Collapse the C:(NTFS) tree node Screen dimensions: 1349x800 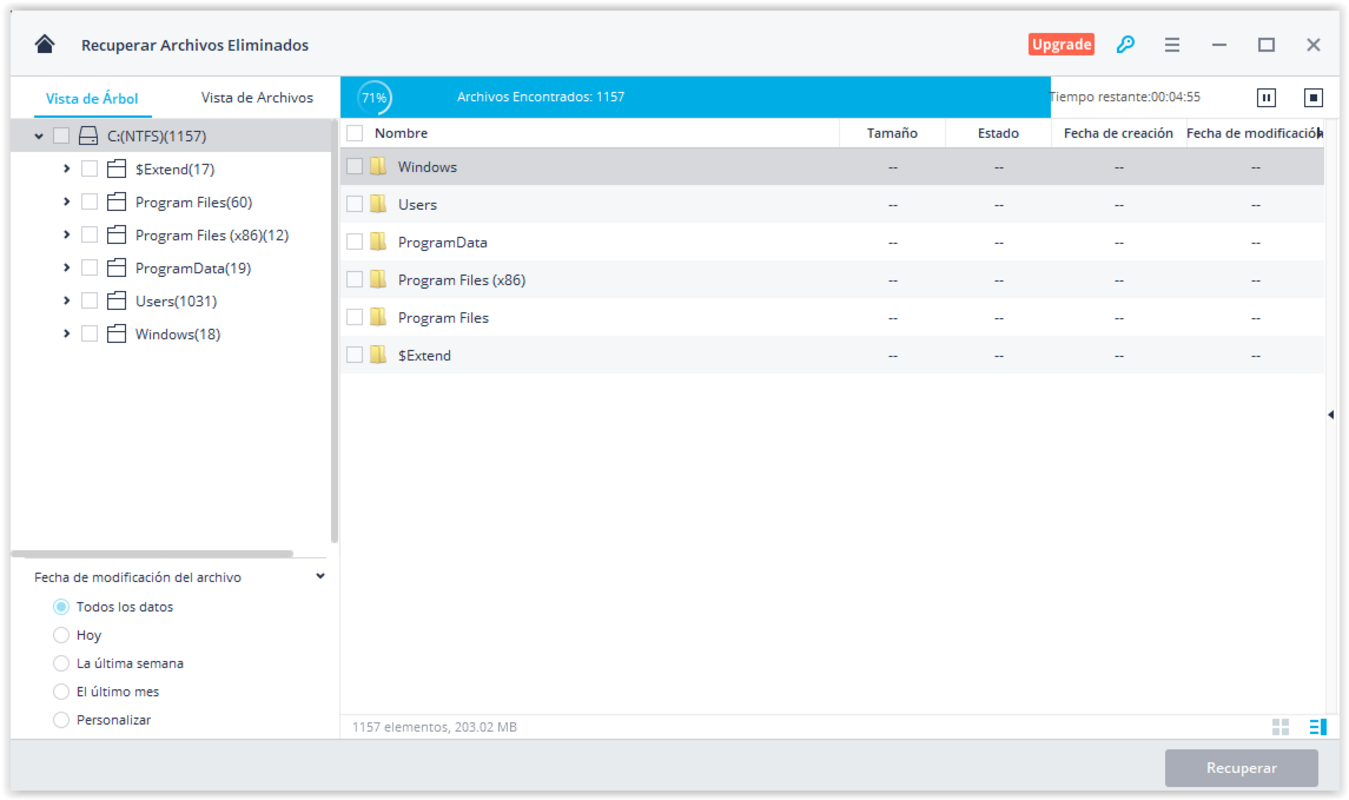(38, 136)
